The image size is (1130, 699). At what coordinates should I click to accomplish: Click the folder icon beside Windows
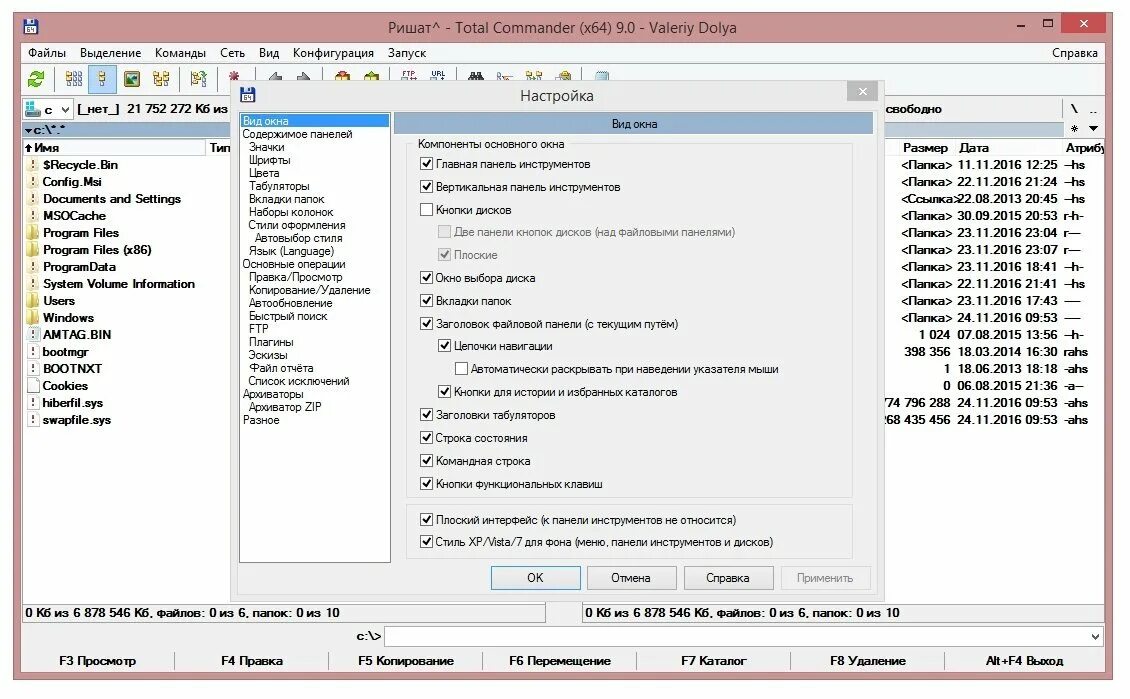(32, 318)
